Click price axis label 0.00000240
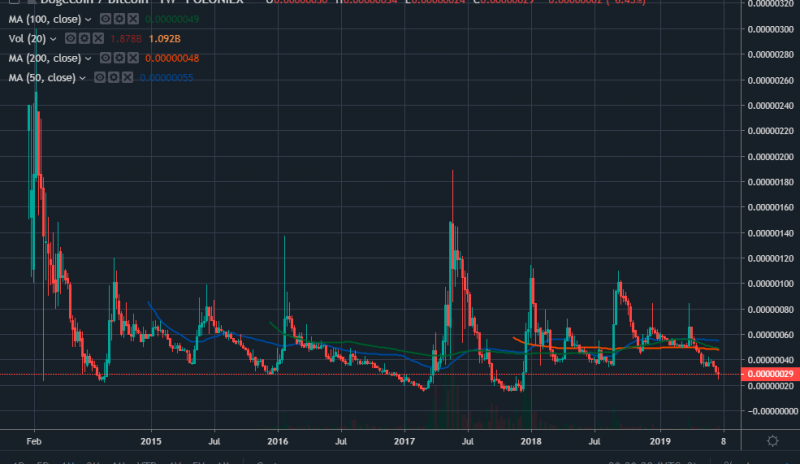Screen dimensions: 800x464 point(770,106)
